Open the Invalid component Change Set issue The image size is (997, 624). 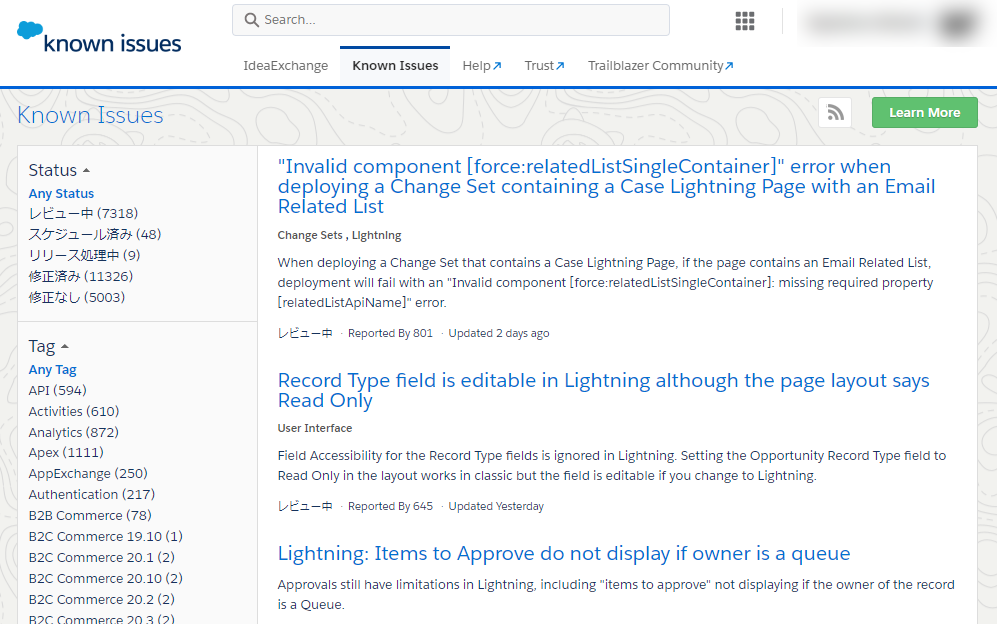(x=606, y=186)
